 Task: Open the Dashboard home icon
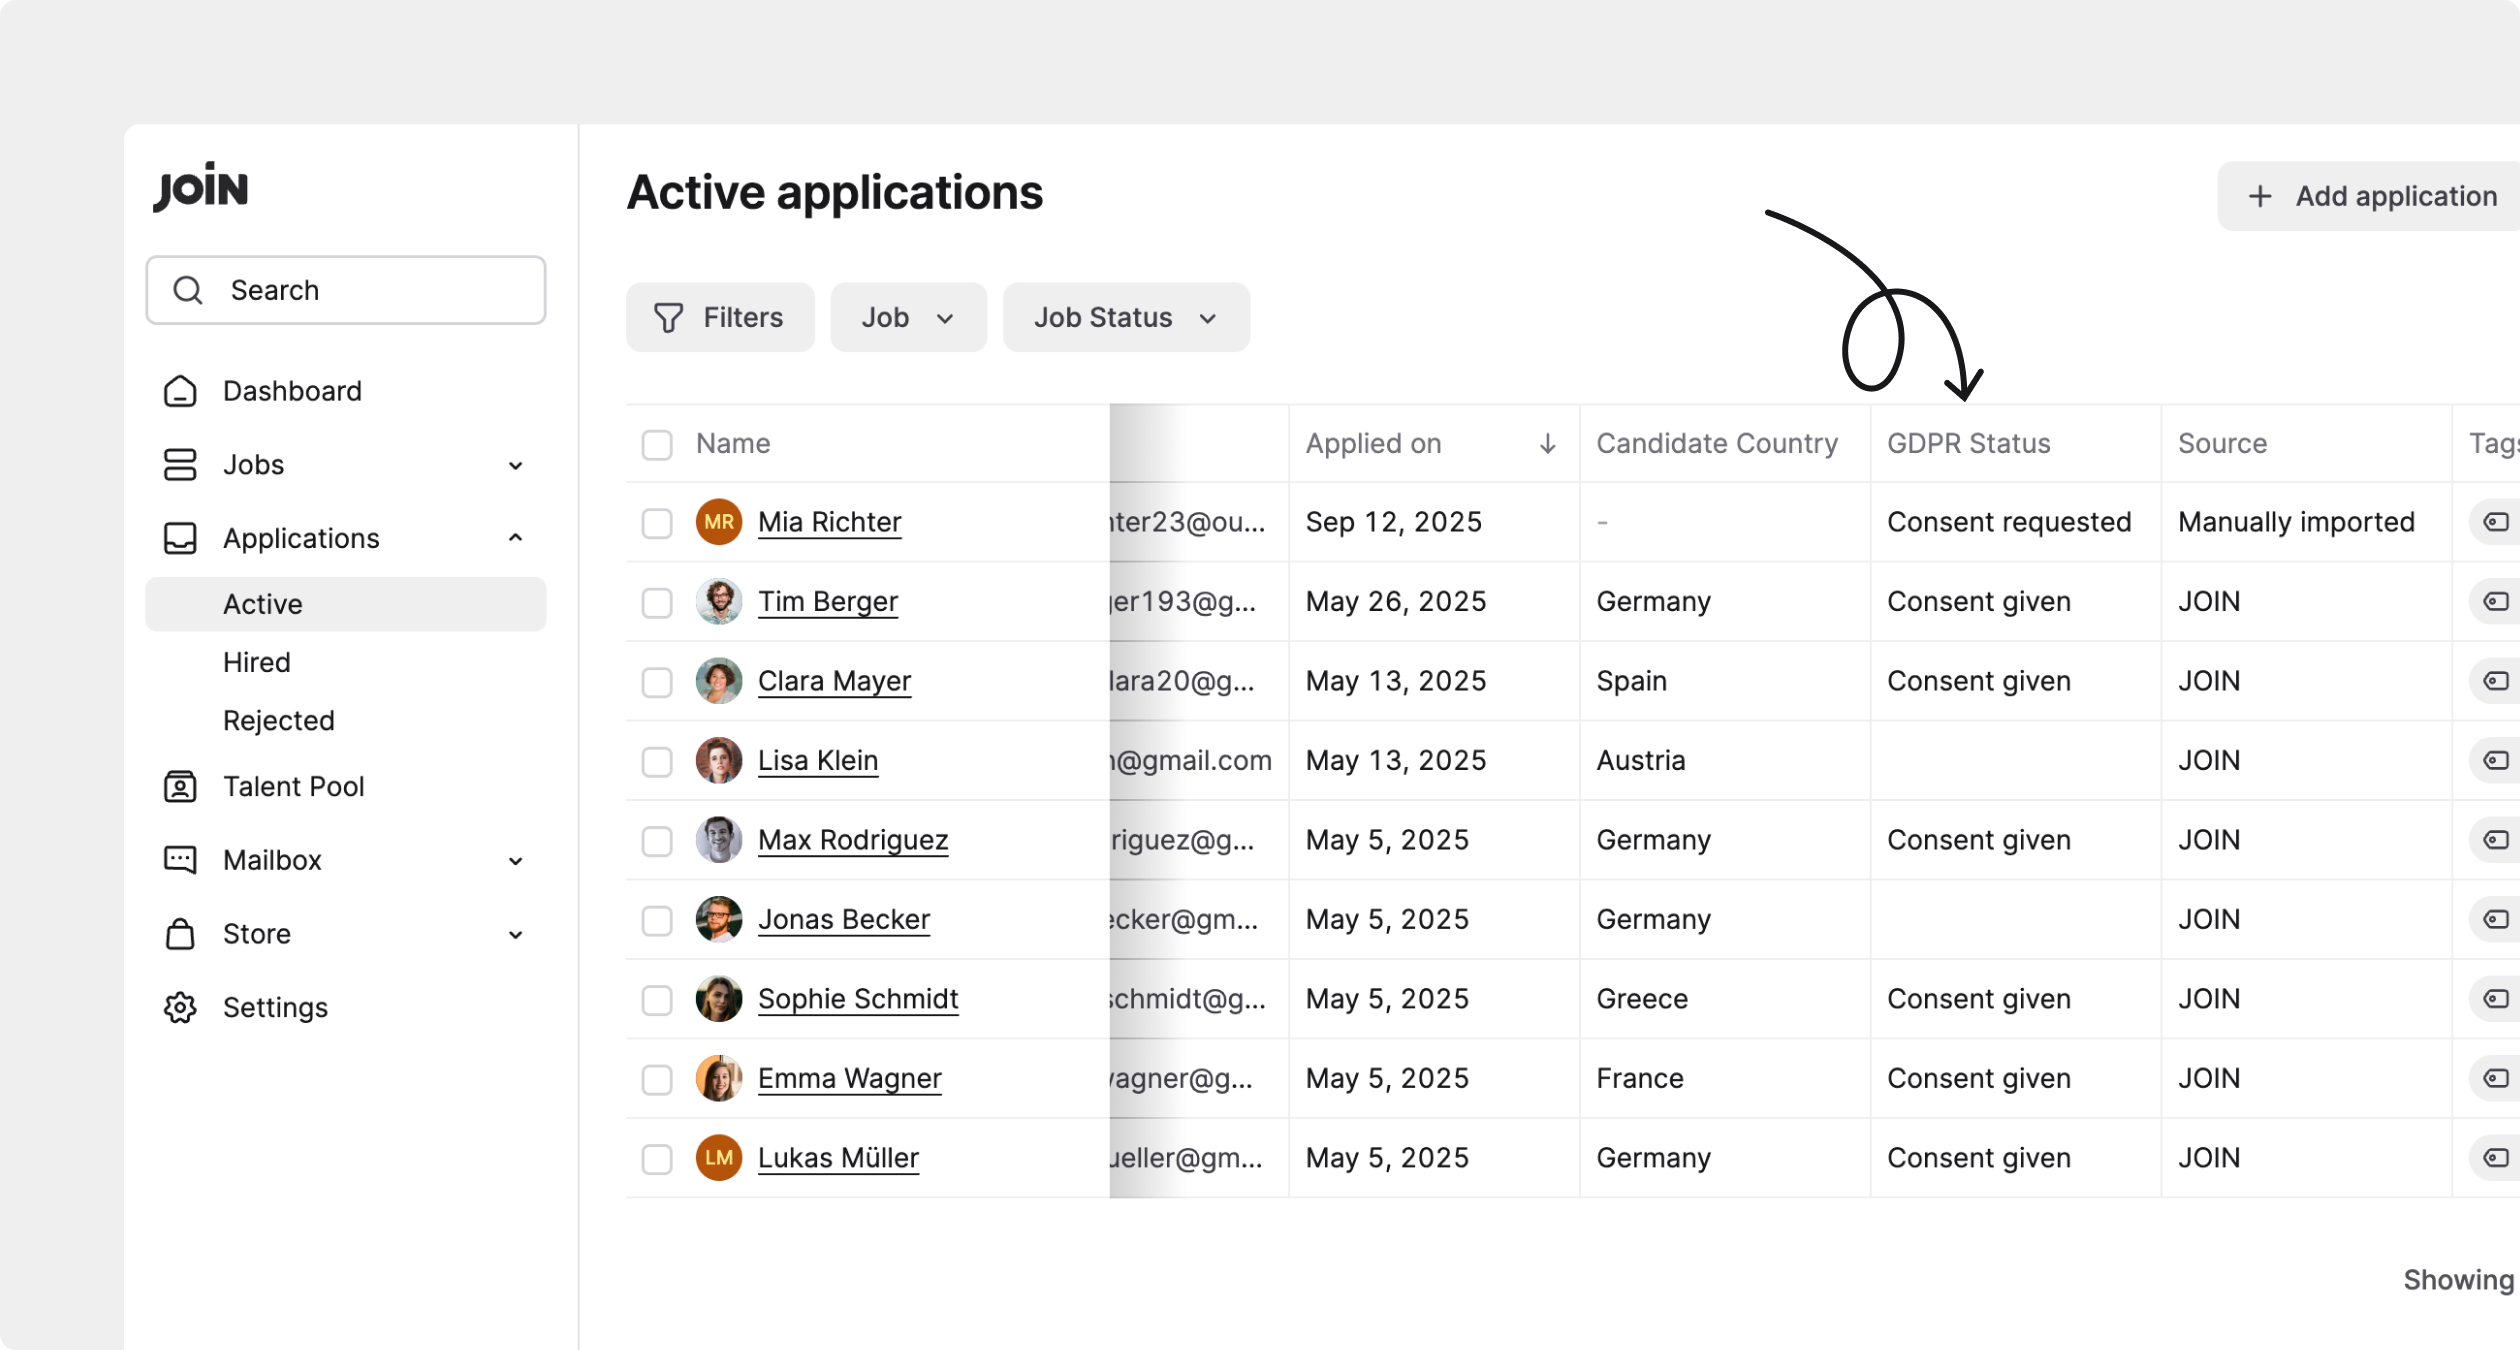pos(180,391)
